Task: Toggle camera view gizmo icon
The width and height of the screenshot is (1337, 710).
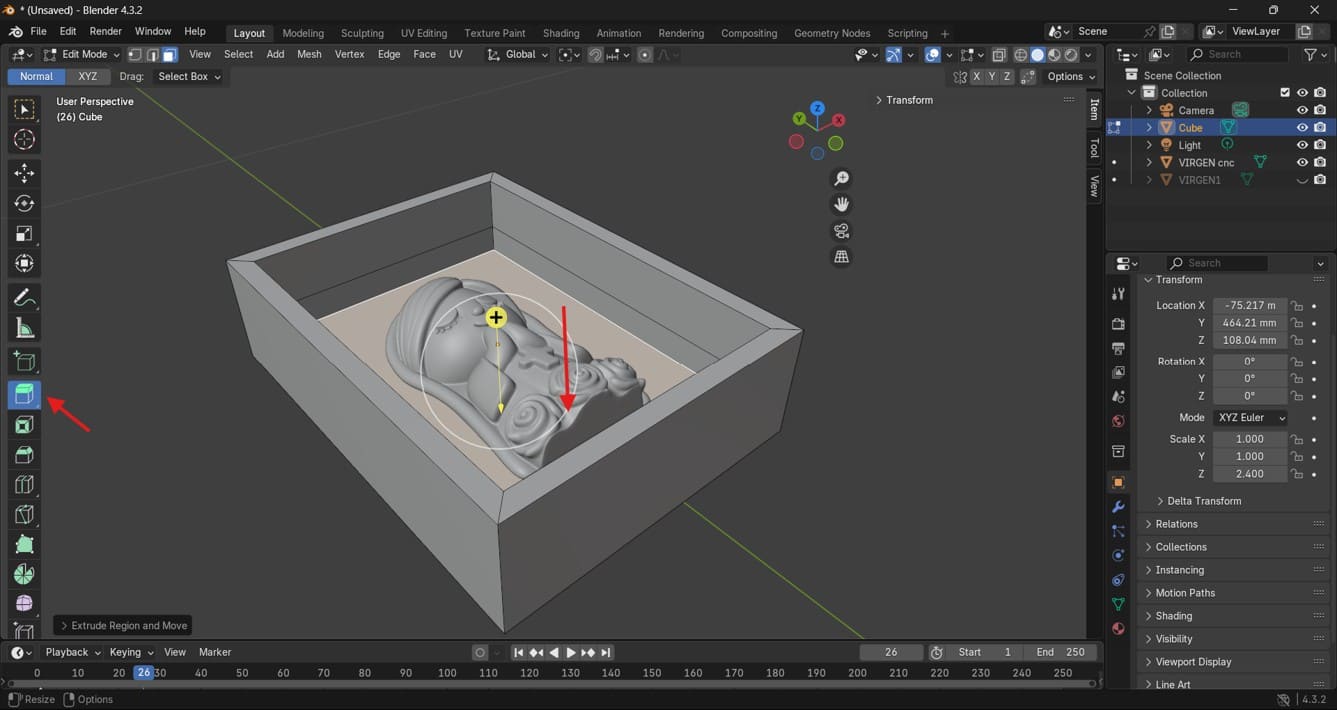Action: click(842, 231)
